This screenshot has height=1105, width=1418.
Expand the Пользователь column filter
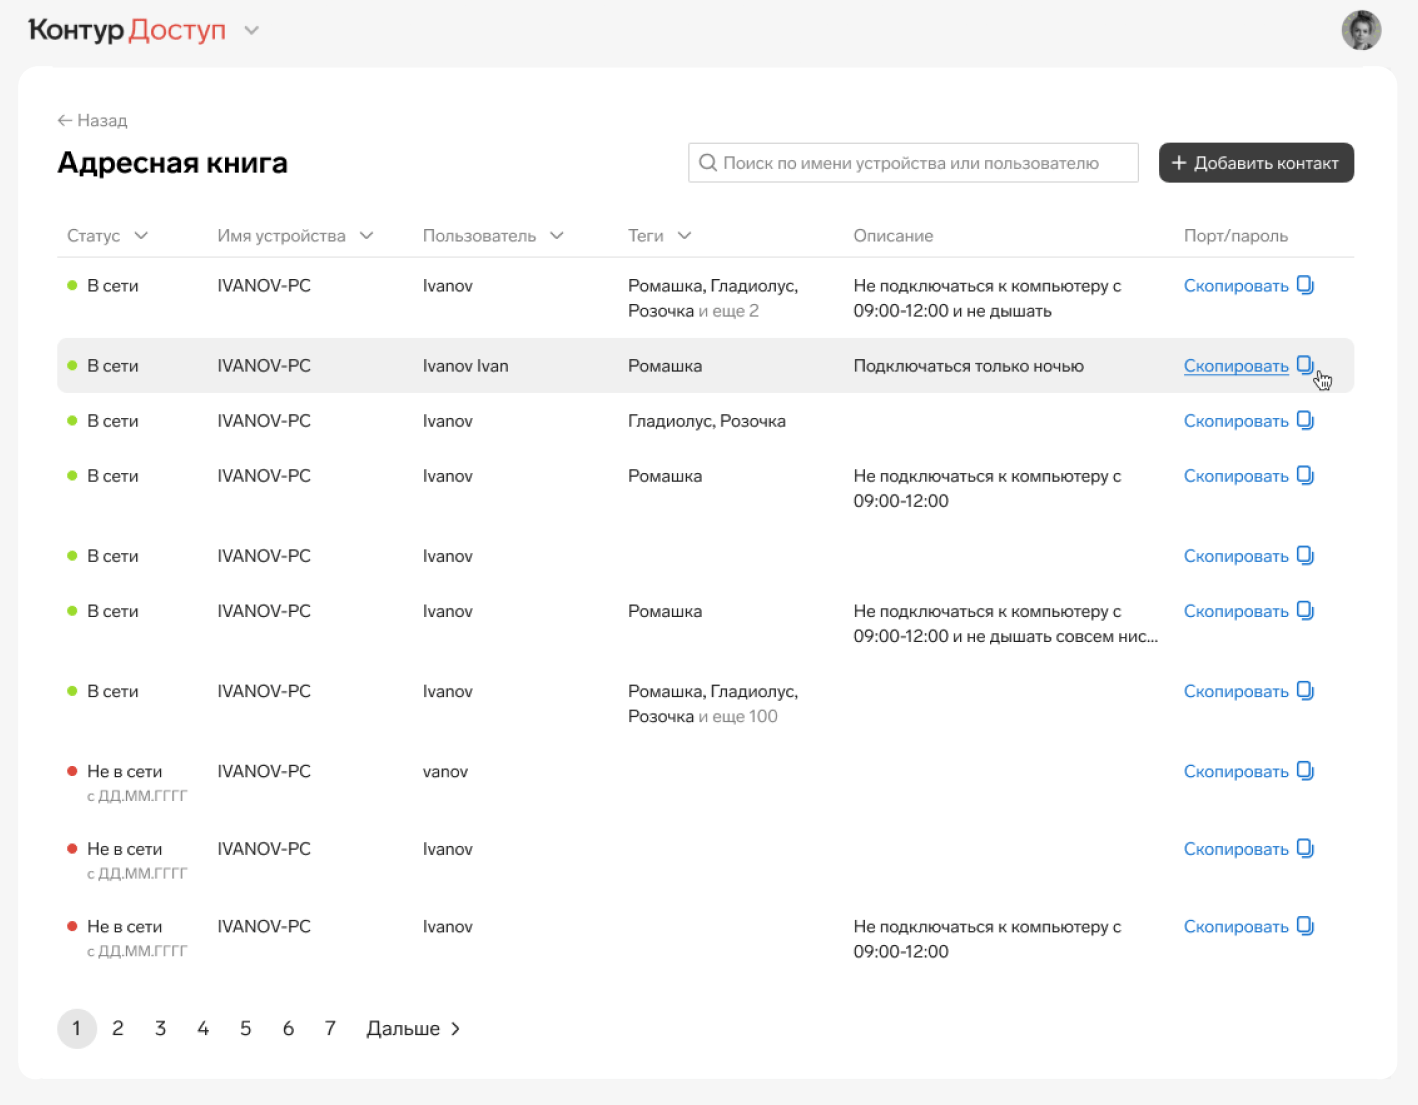point(557,236)
